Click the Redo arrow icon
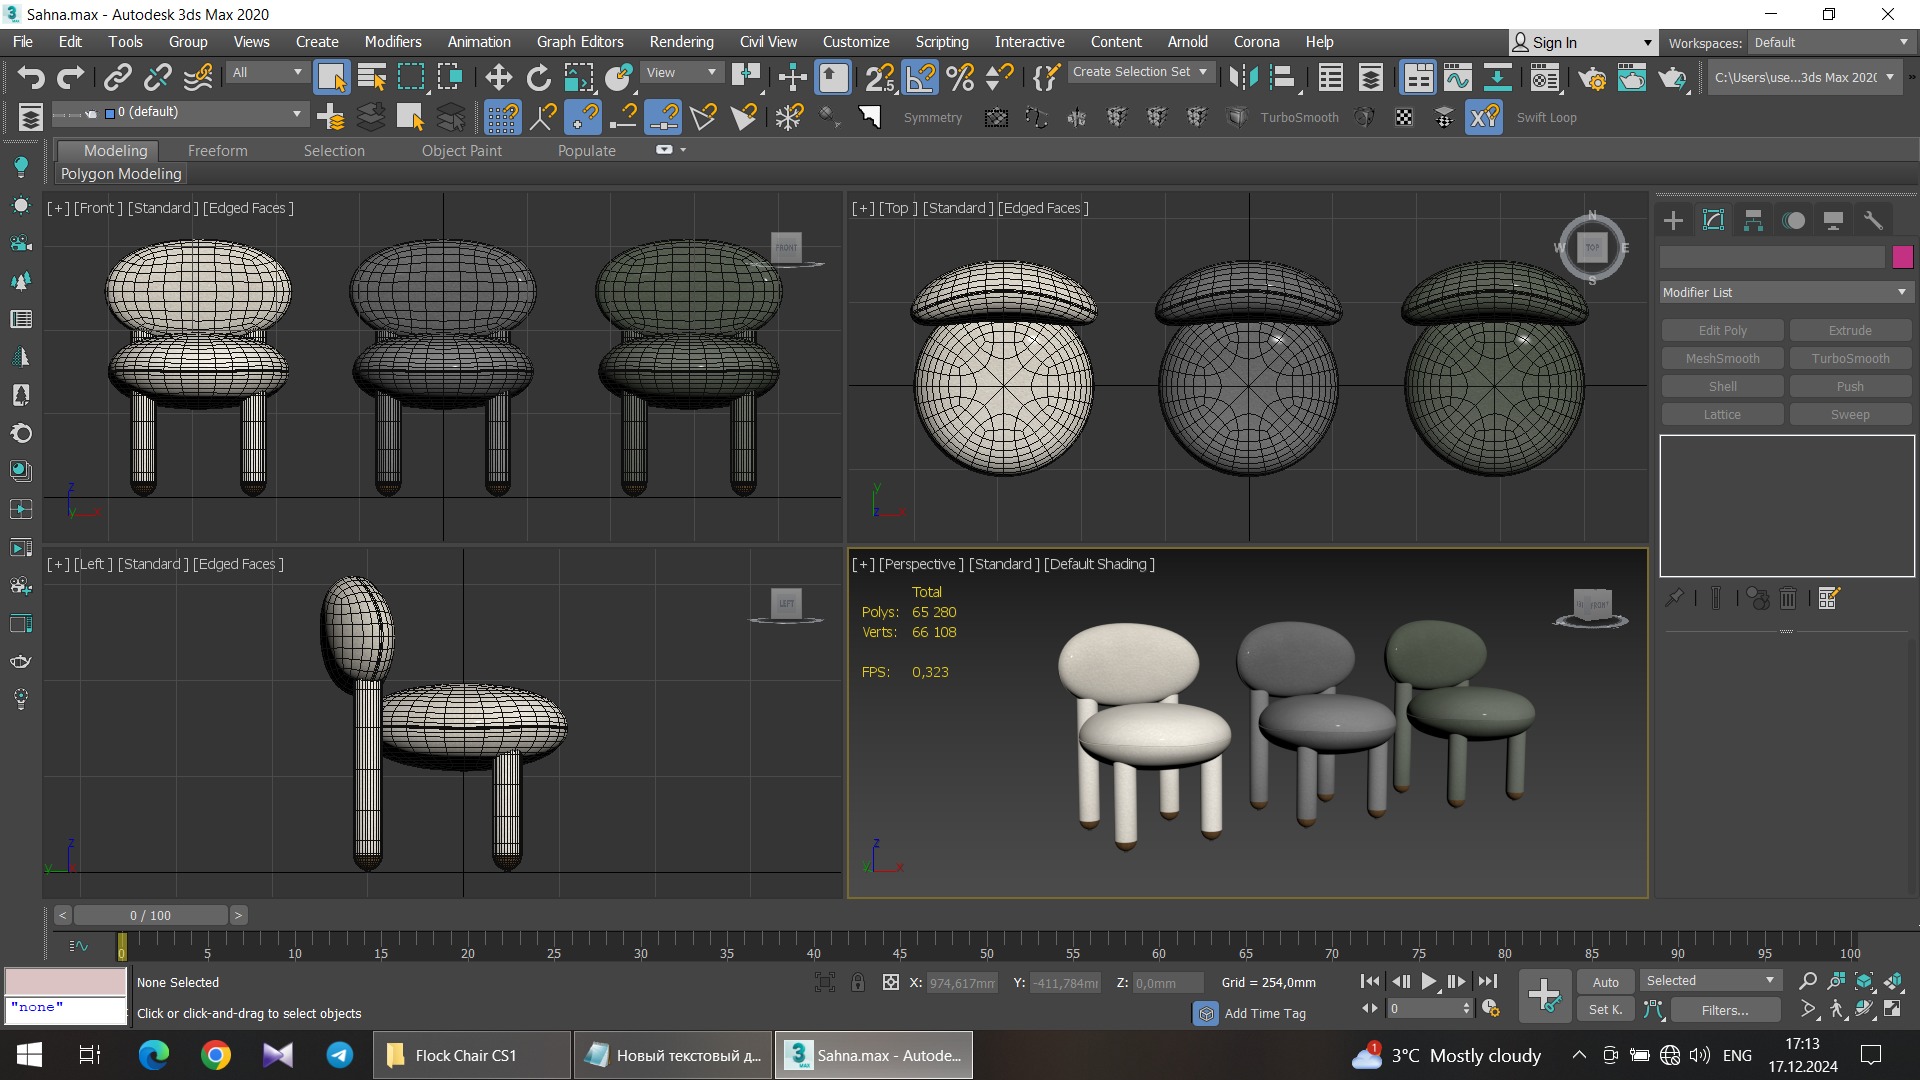The width and height of the screenshot is (1920, 1080). (70, 77)
